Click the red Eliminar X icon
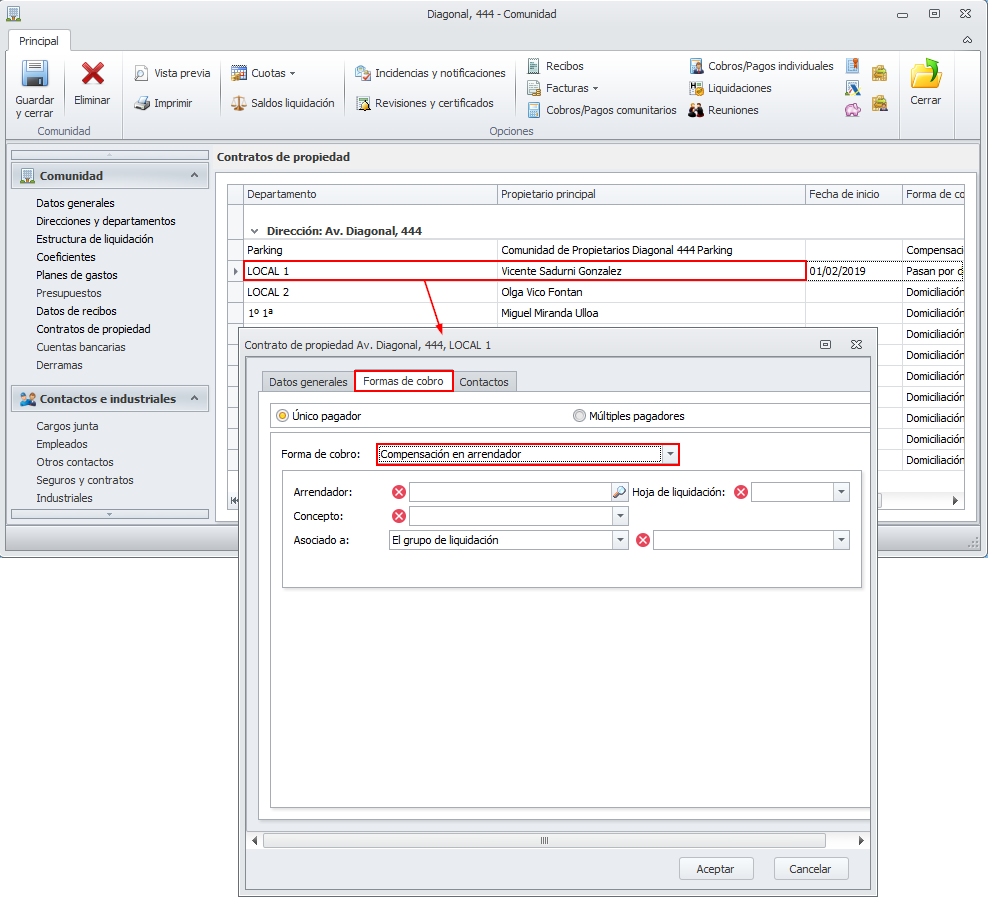 [93, 75]
